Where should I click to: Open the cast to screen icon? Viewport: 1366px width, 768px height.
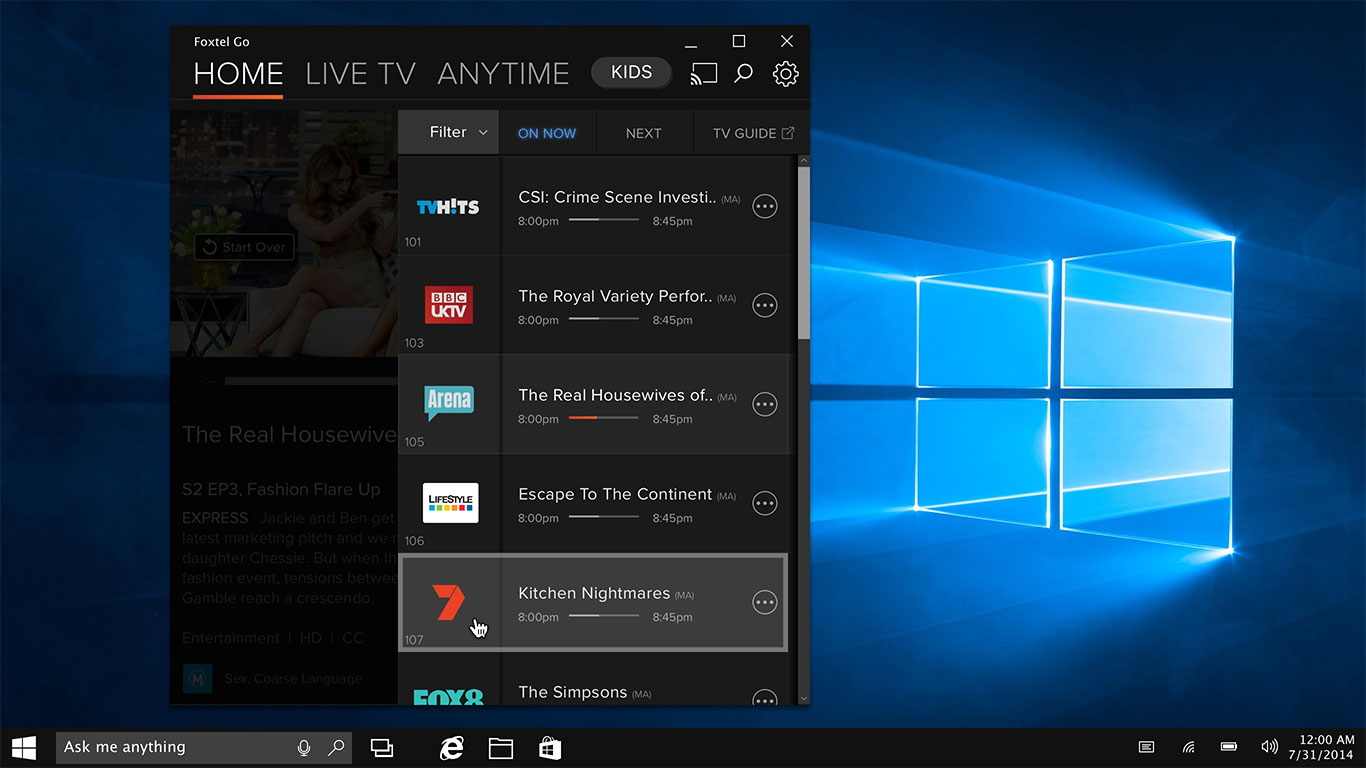pyautogui.click(x=704, y=74)
